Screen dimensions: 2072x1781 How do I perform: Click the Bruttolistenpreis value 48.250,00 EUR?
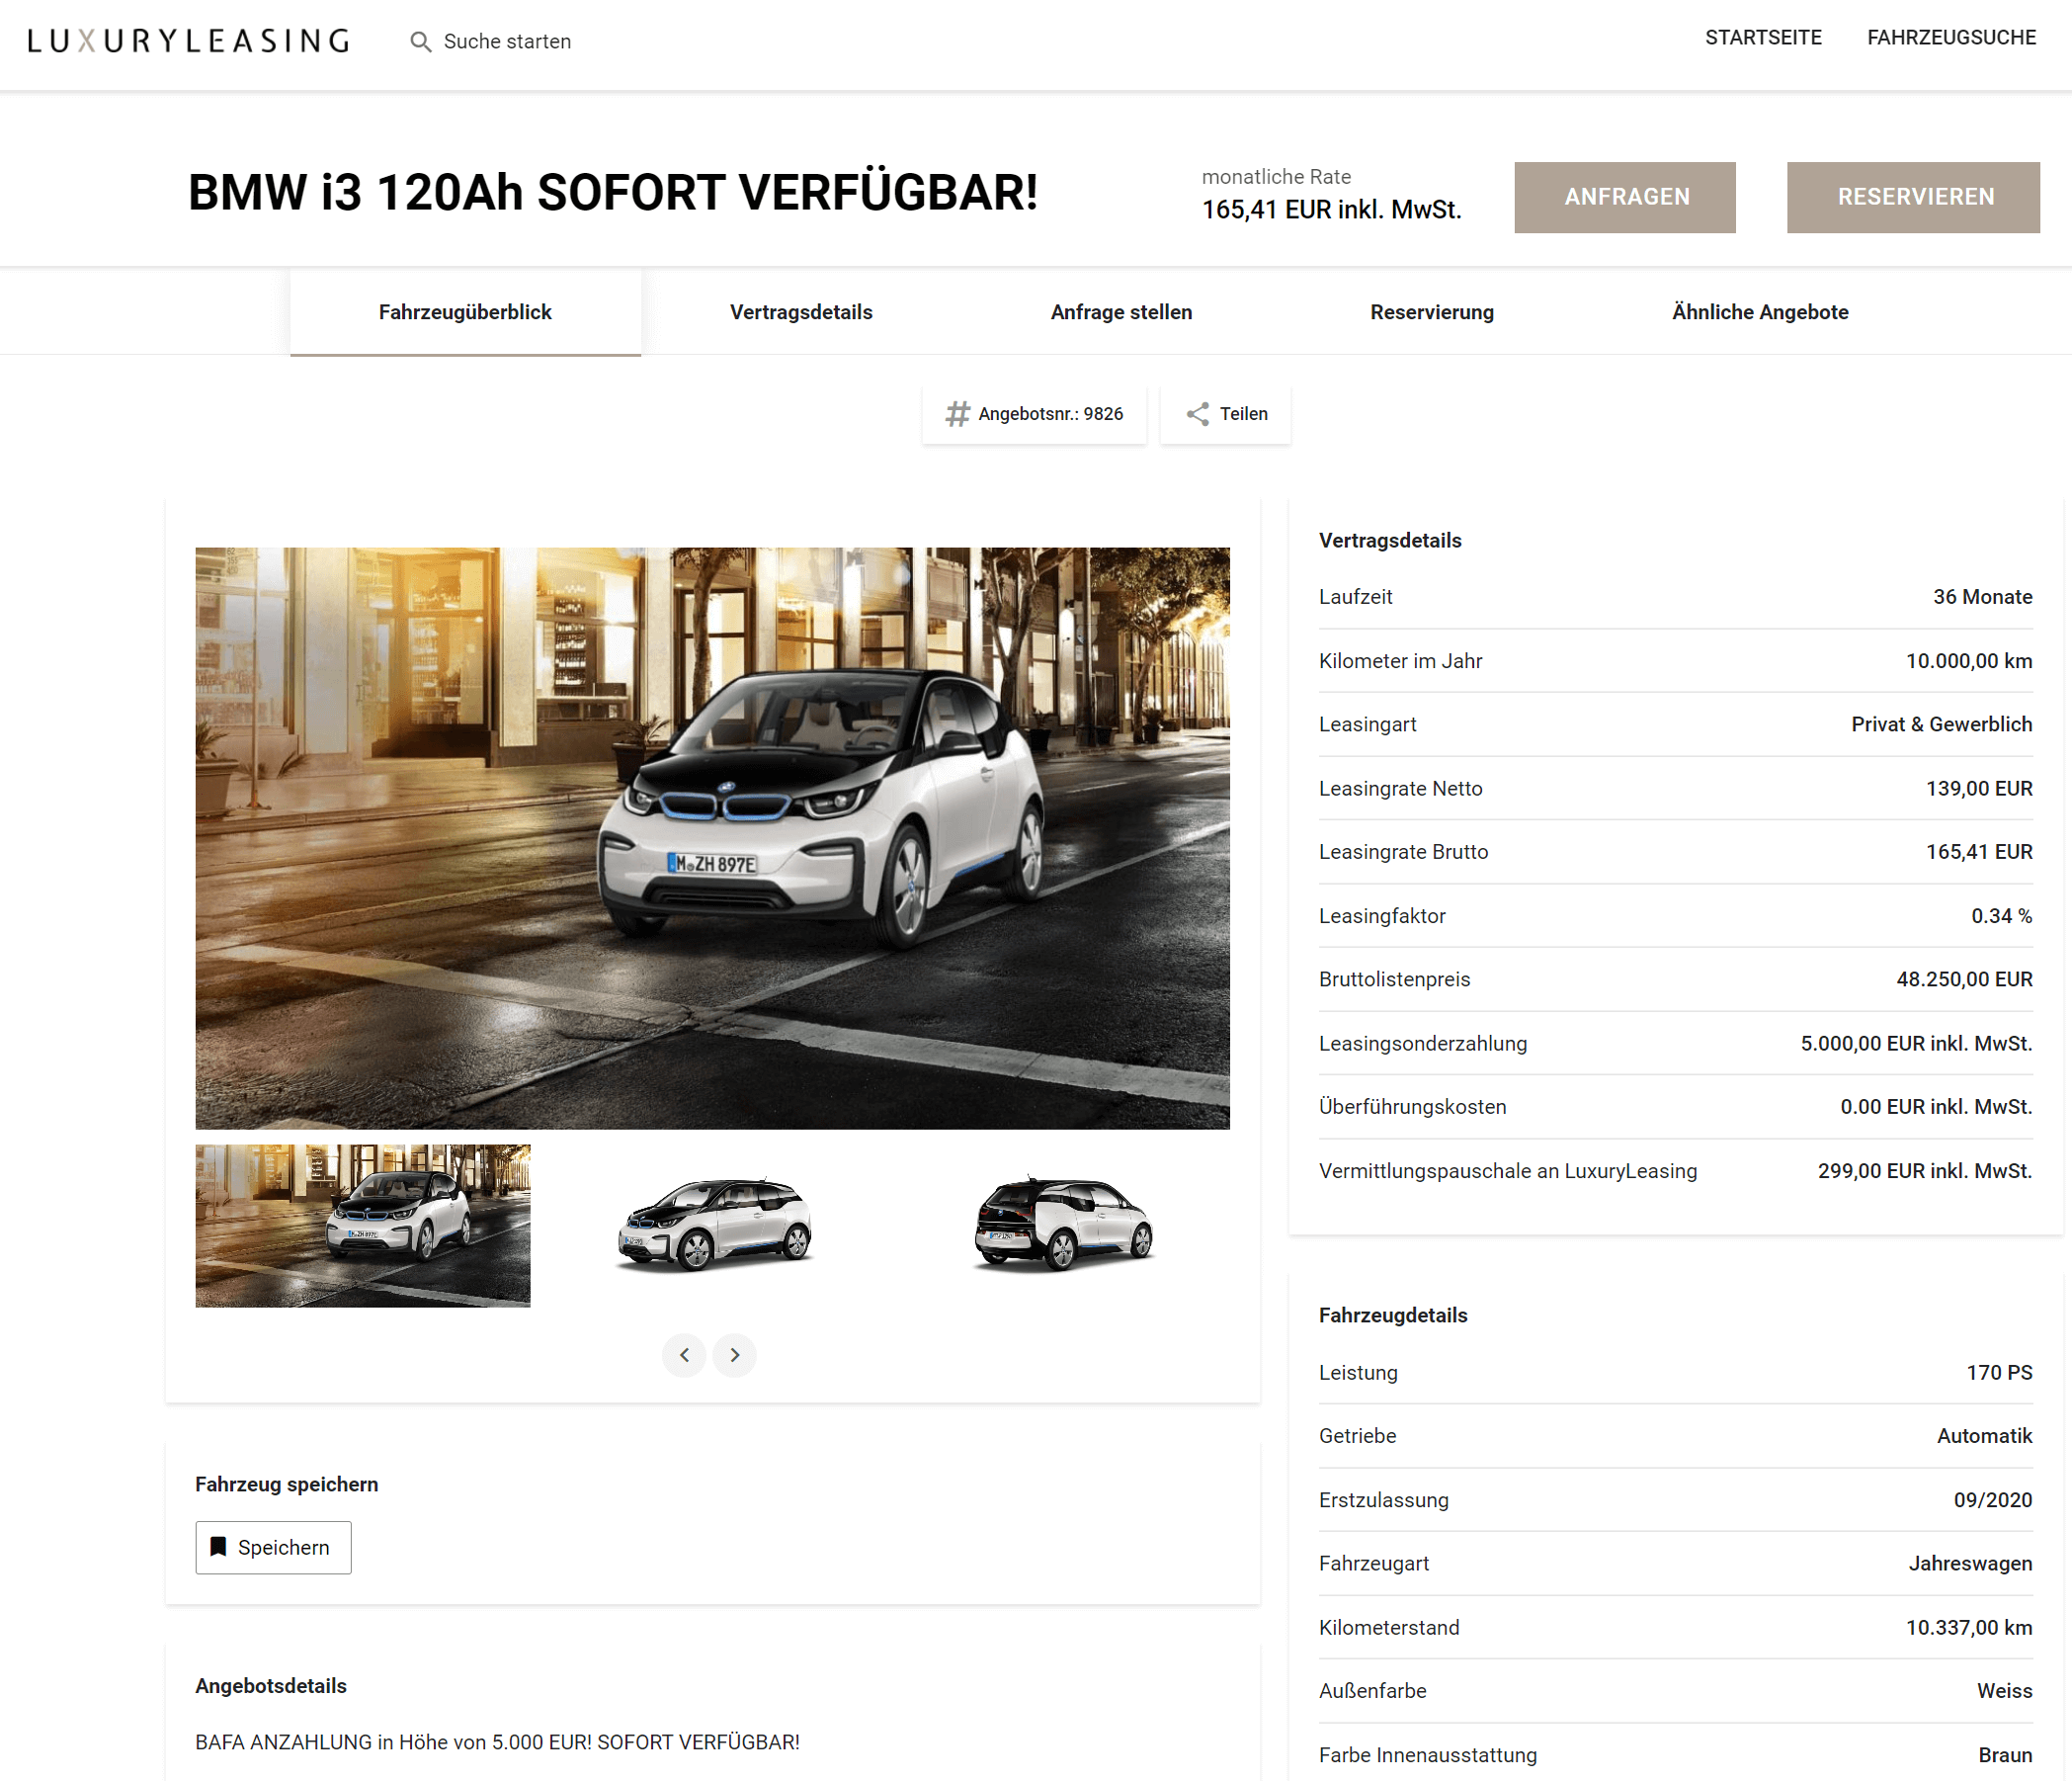(1964, 979)
